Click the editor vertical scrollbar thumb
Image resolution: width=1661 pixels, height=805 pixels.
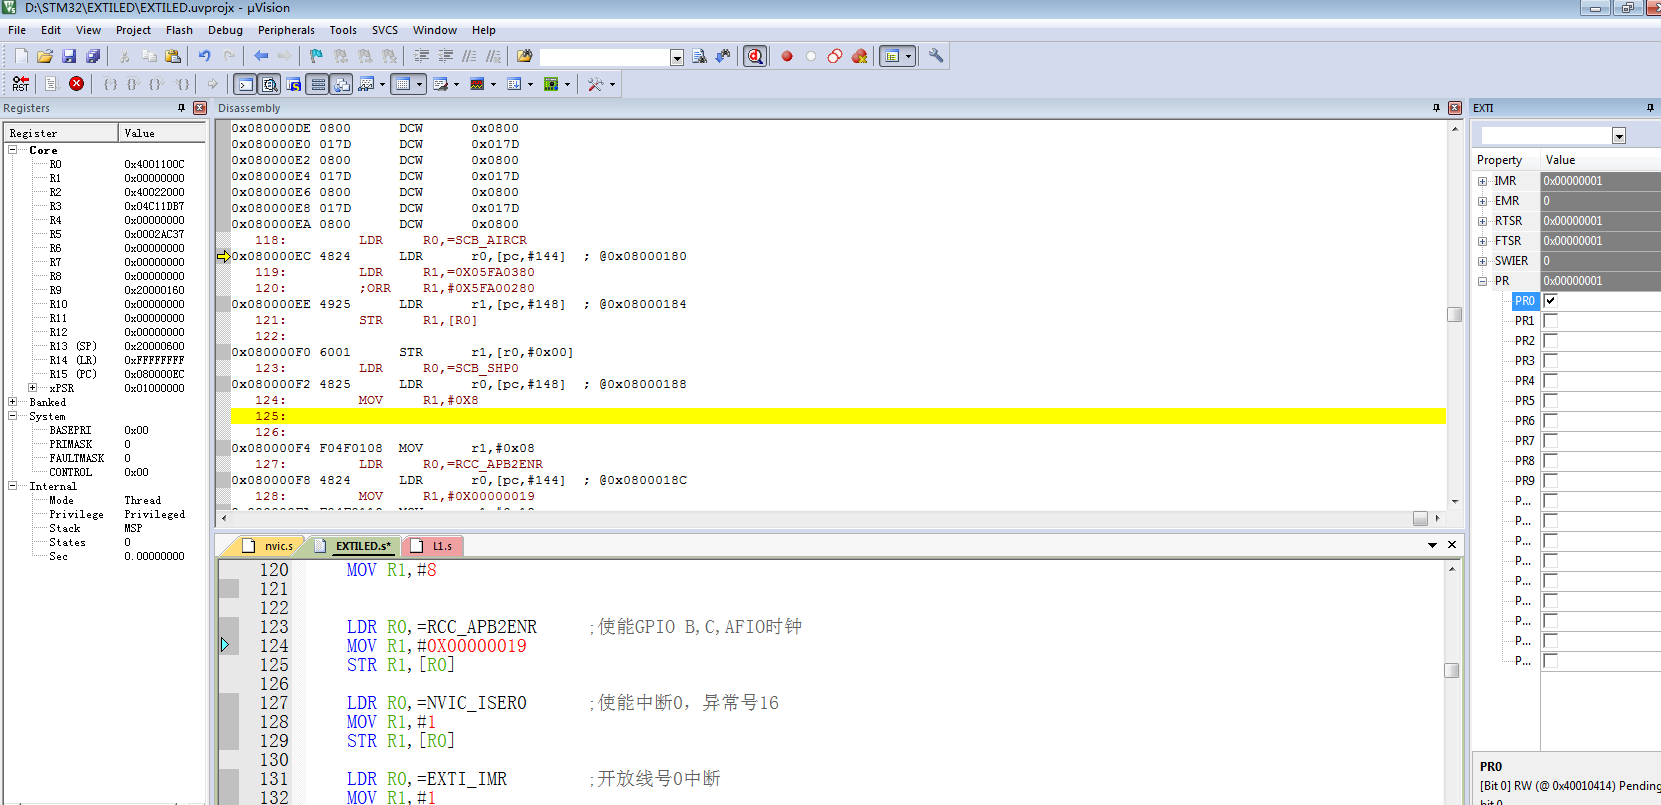click(x=1452, y=670)
